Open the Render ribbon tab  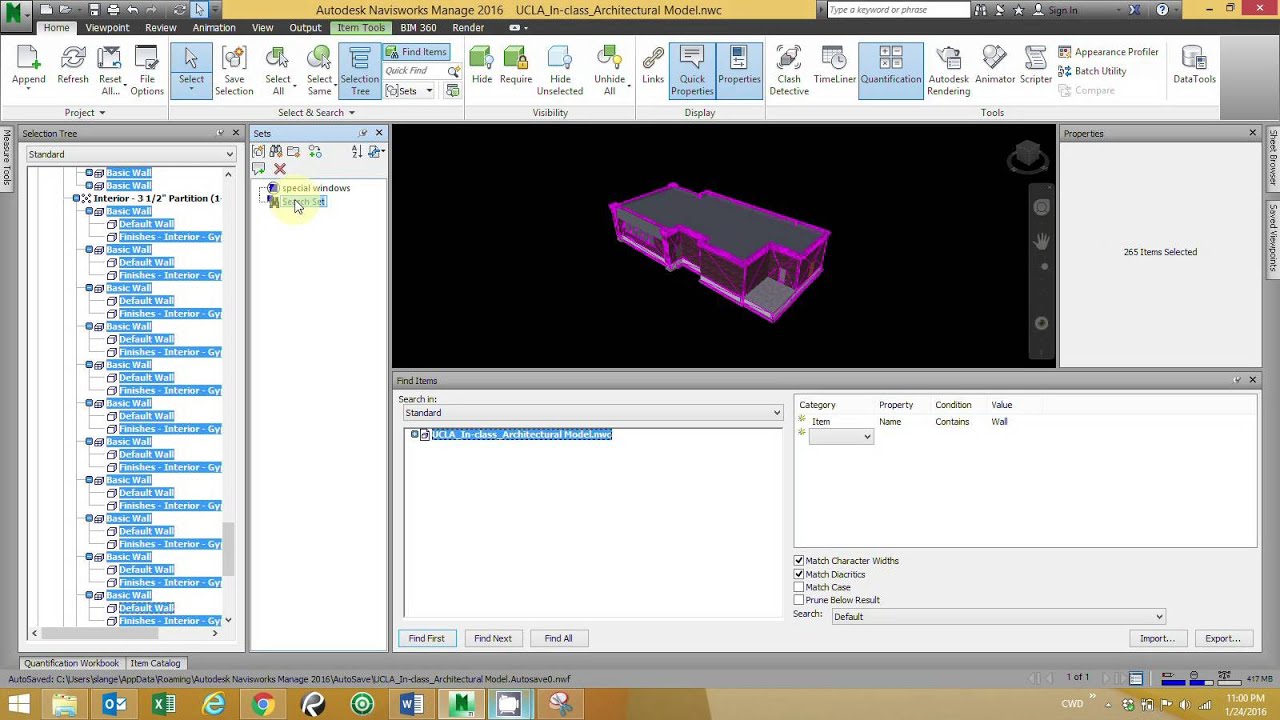pyautogui.click(x=468, y=28)
